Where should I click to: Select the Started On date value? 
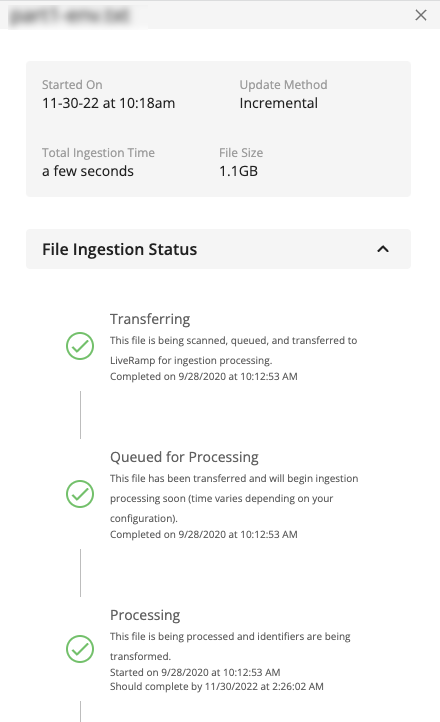(109, 103)
